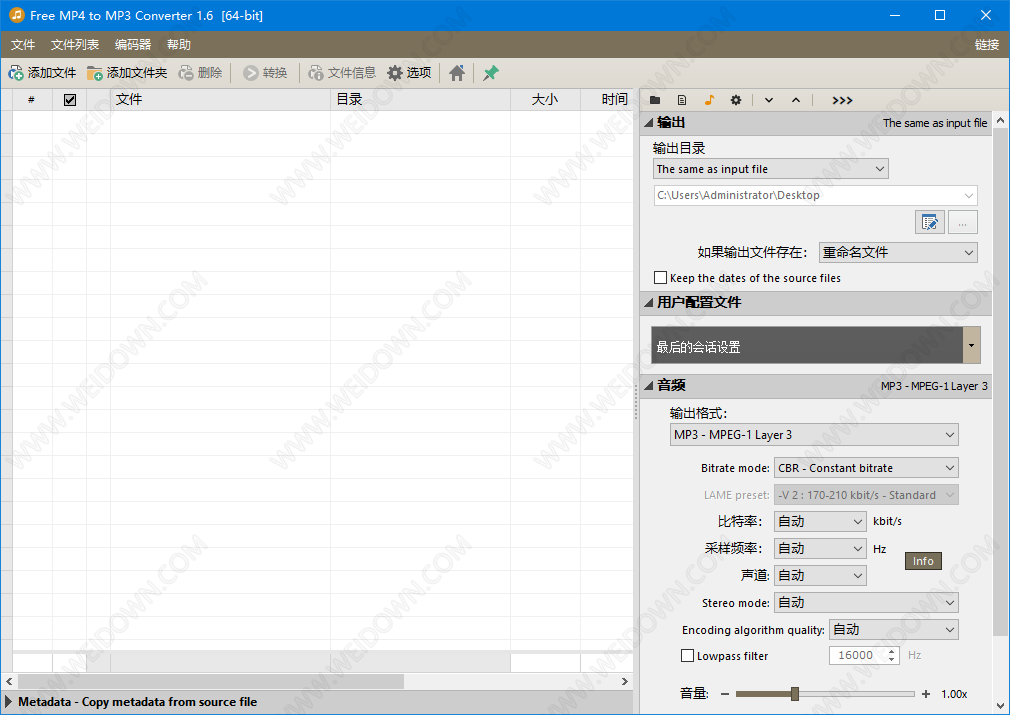Viewport: 1010px width, 715px height.
Task: Open the 比特率 bitrate dropdown
Action: [x=820, y=522]
